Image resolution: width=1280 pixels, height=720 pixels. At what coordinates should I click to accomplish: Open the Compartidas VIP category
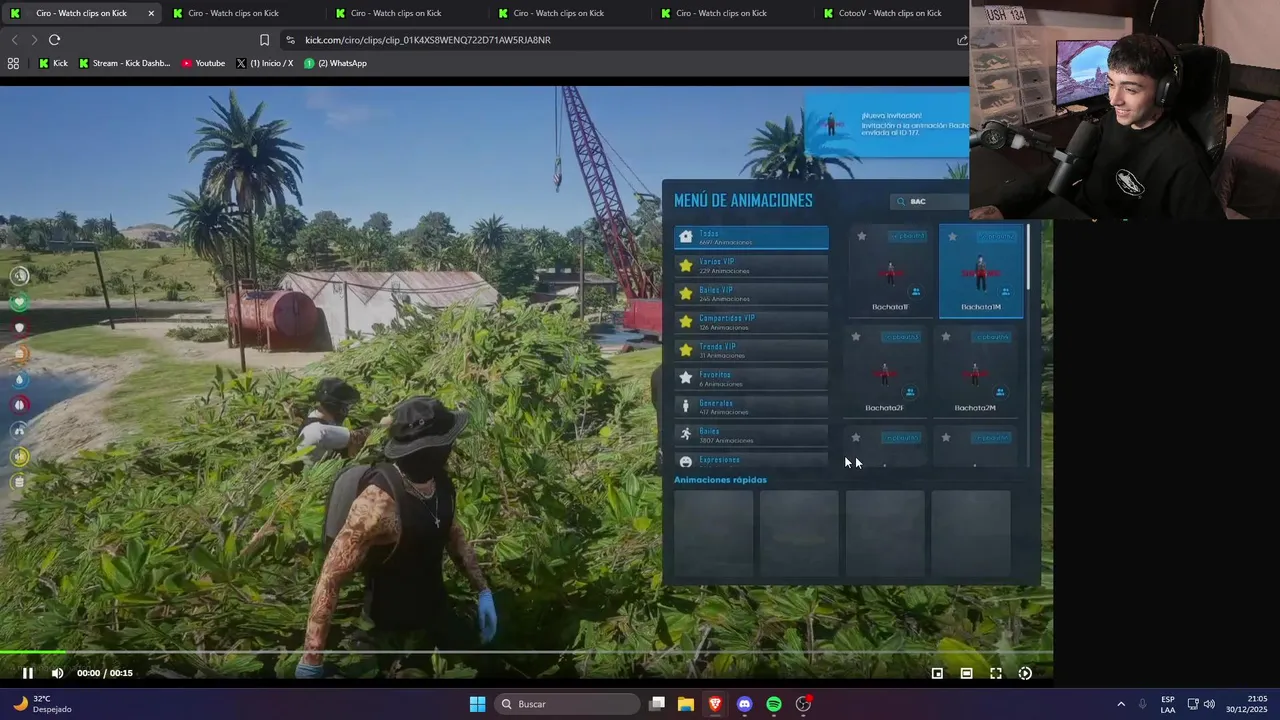pos(751,321)
